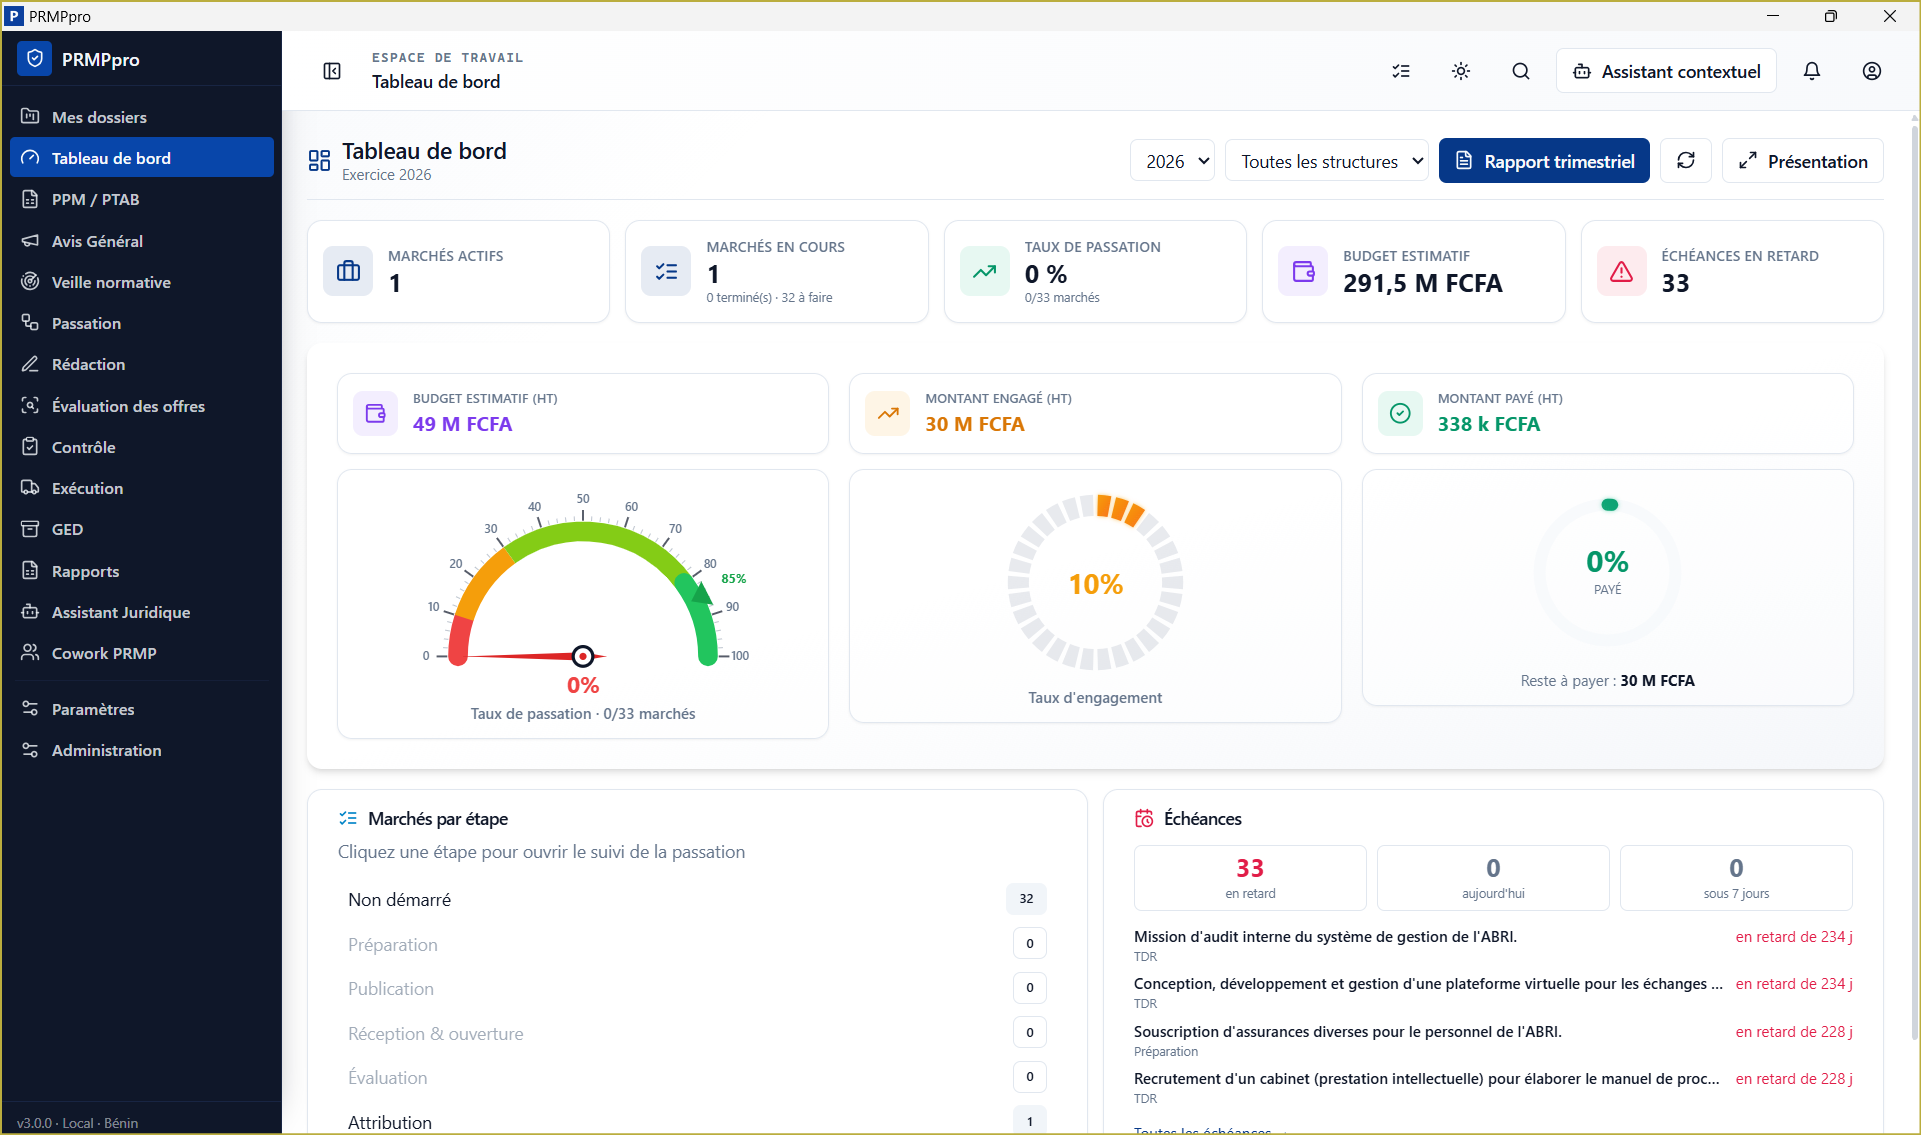Screen dimensions: 1921x1135
Task: Toggle light/dark theme sun icon
Action: pyautogui.click(x=1461, y=71)
